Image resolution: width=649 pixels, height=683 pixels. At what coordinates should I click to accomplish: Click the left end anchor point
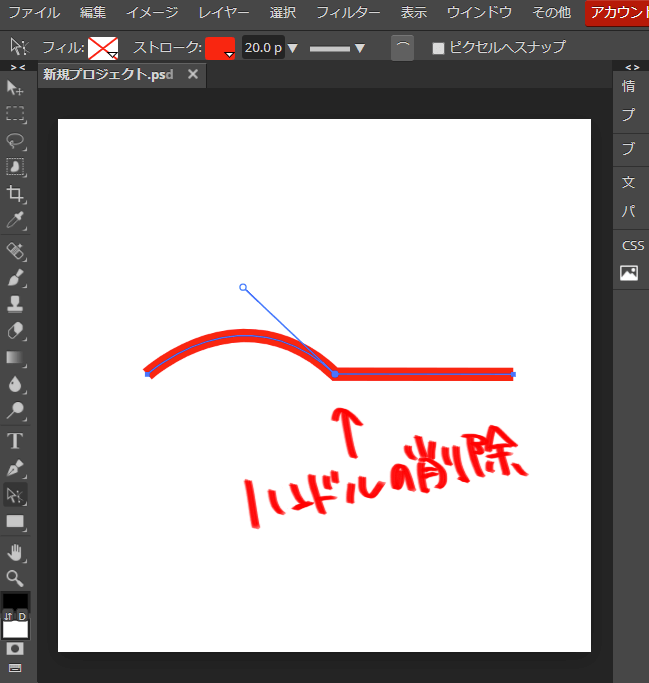point(148,374)
